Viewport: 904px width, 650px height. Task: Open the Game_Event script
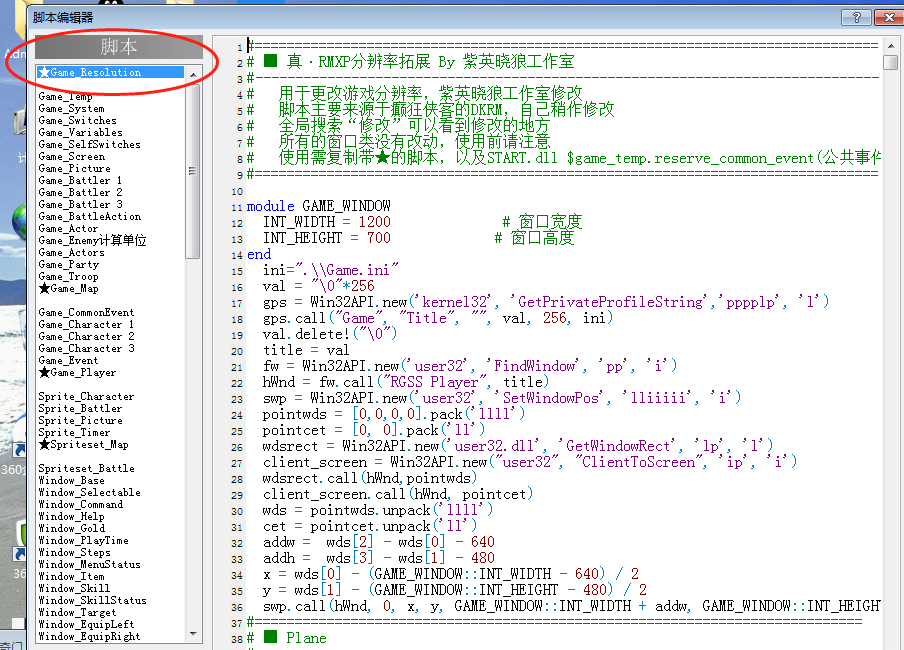pyautogui.click(x=68, y=361)
